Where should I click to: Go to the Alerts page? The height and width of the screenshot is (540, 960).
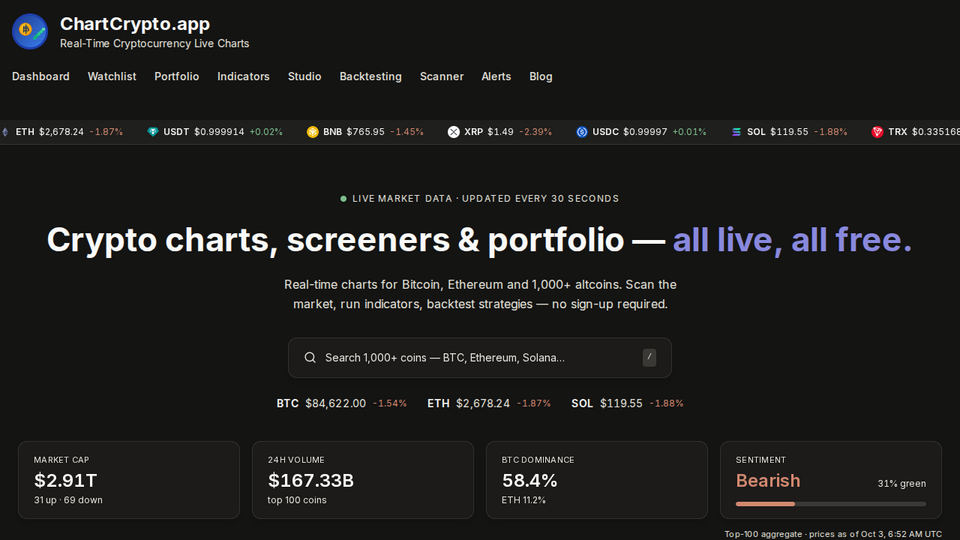click(496, 77)
